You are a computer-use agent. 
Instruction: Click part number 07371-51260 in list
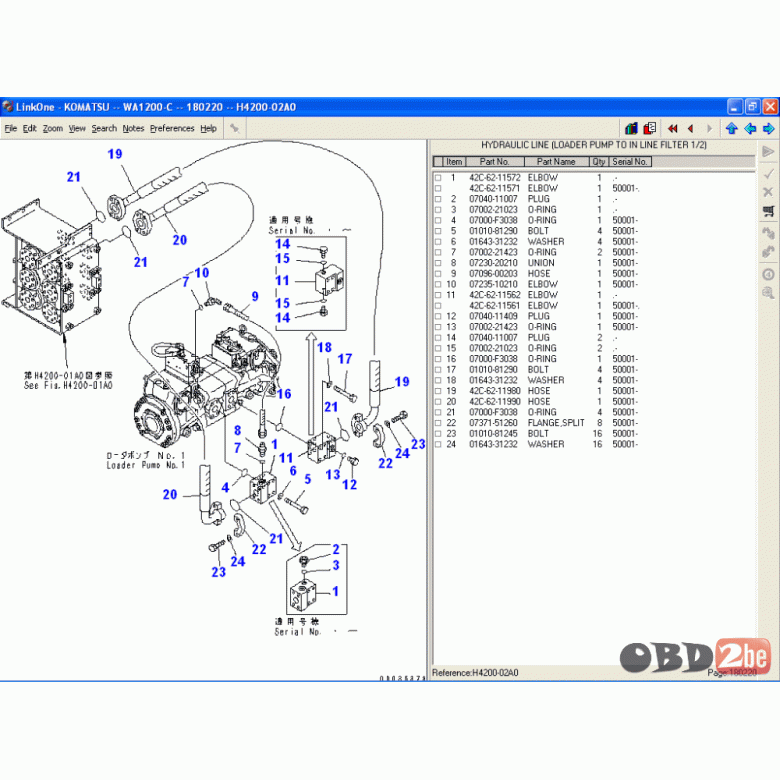click(493, 423)
